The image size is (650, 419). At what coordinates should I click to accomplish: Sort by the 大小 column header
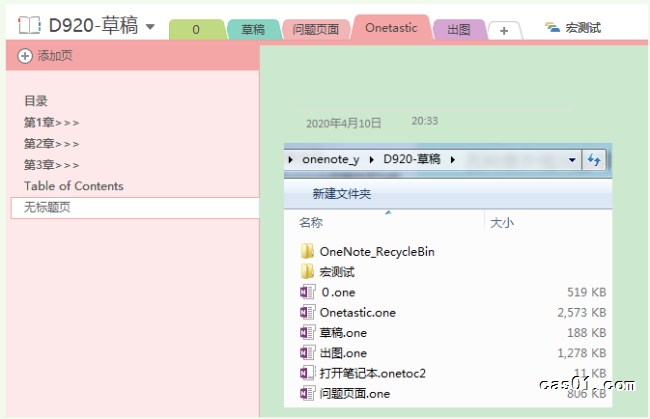(x=502, y=223)
